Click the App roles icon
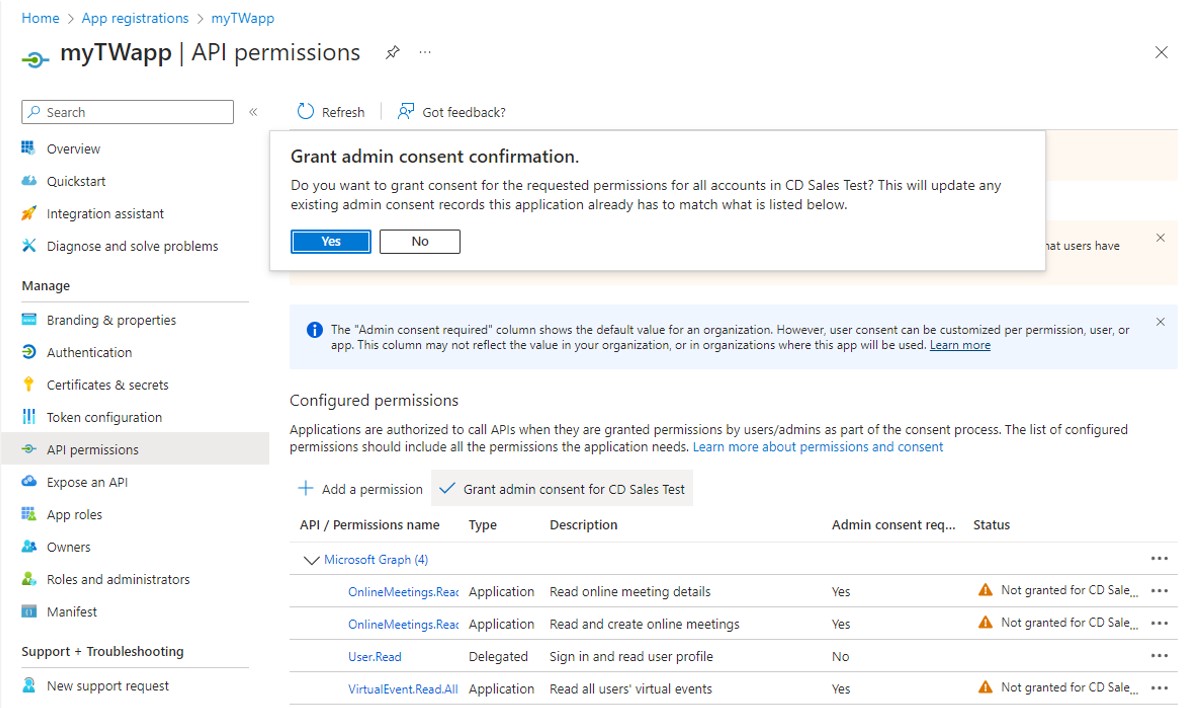 tap(29, 514)
